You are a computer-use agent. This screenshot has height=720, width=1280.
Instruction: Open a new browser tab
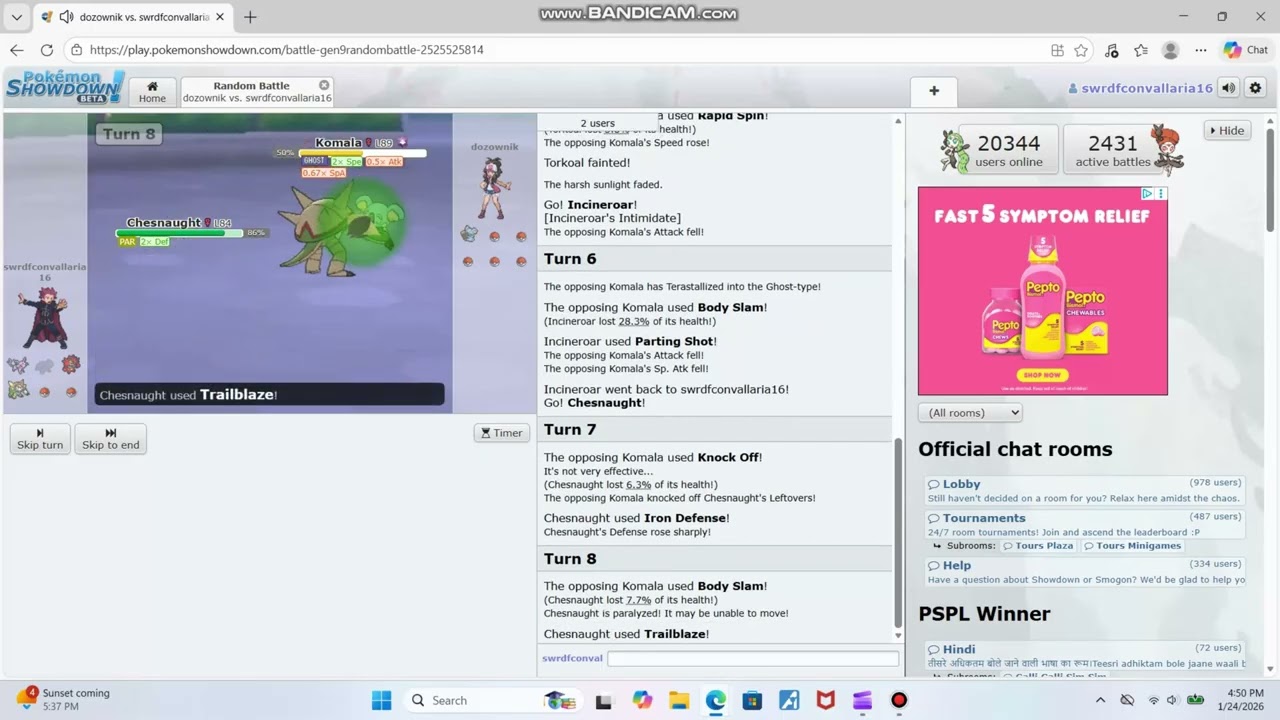click(250, 17)
